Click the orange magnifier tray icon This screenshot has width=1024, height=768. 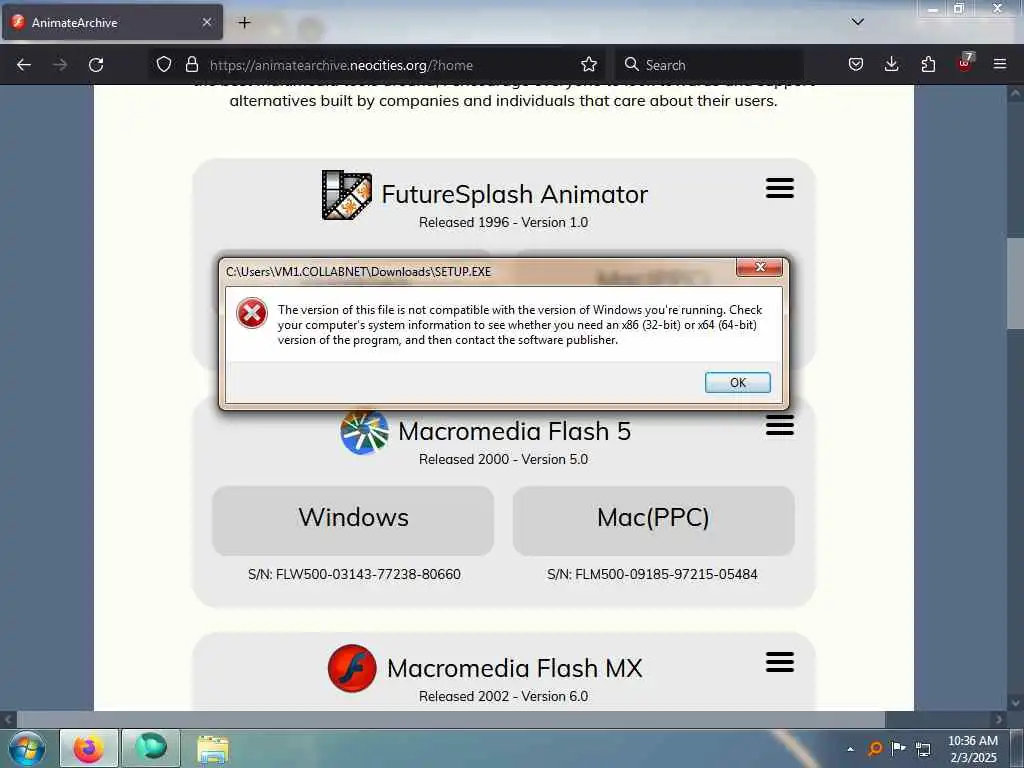click(874, 748)
